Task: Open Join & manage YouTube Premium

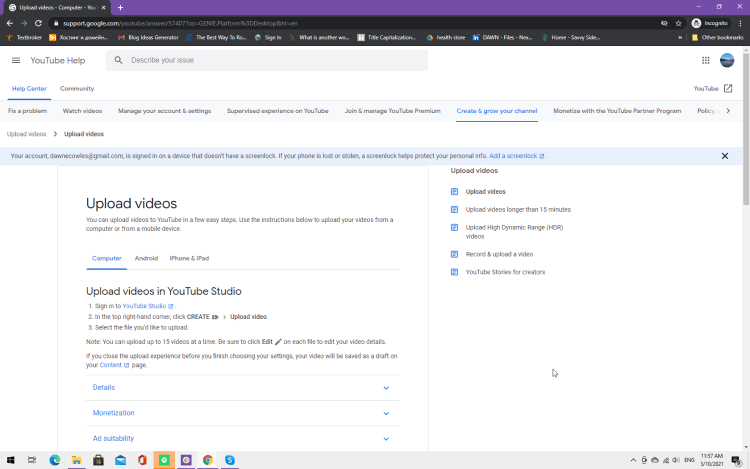Action: (x=393, y=111)
